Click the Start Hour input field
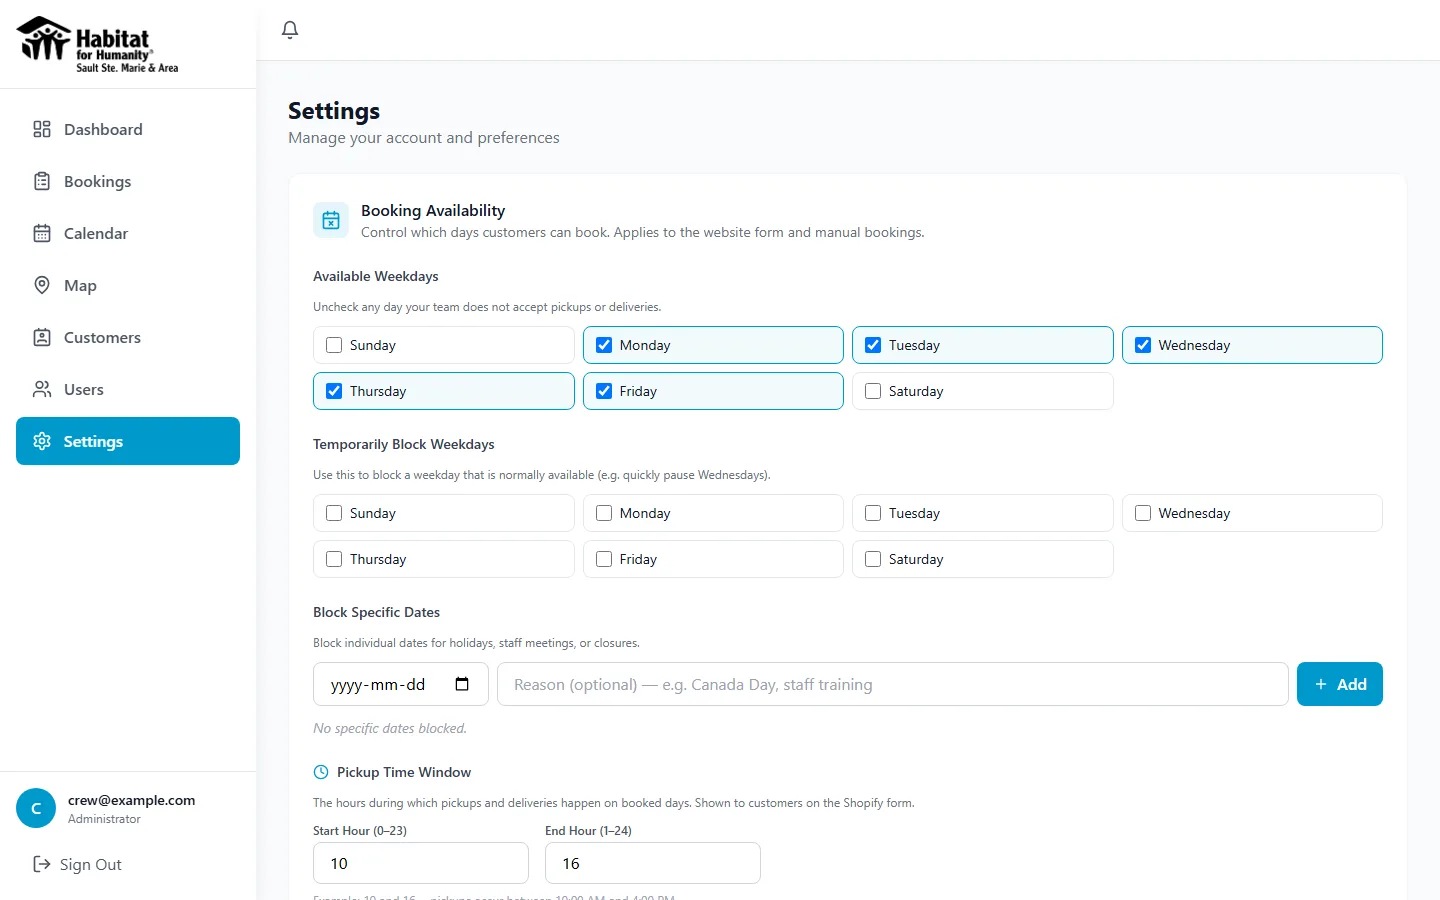 421,863
